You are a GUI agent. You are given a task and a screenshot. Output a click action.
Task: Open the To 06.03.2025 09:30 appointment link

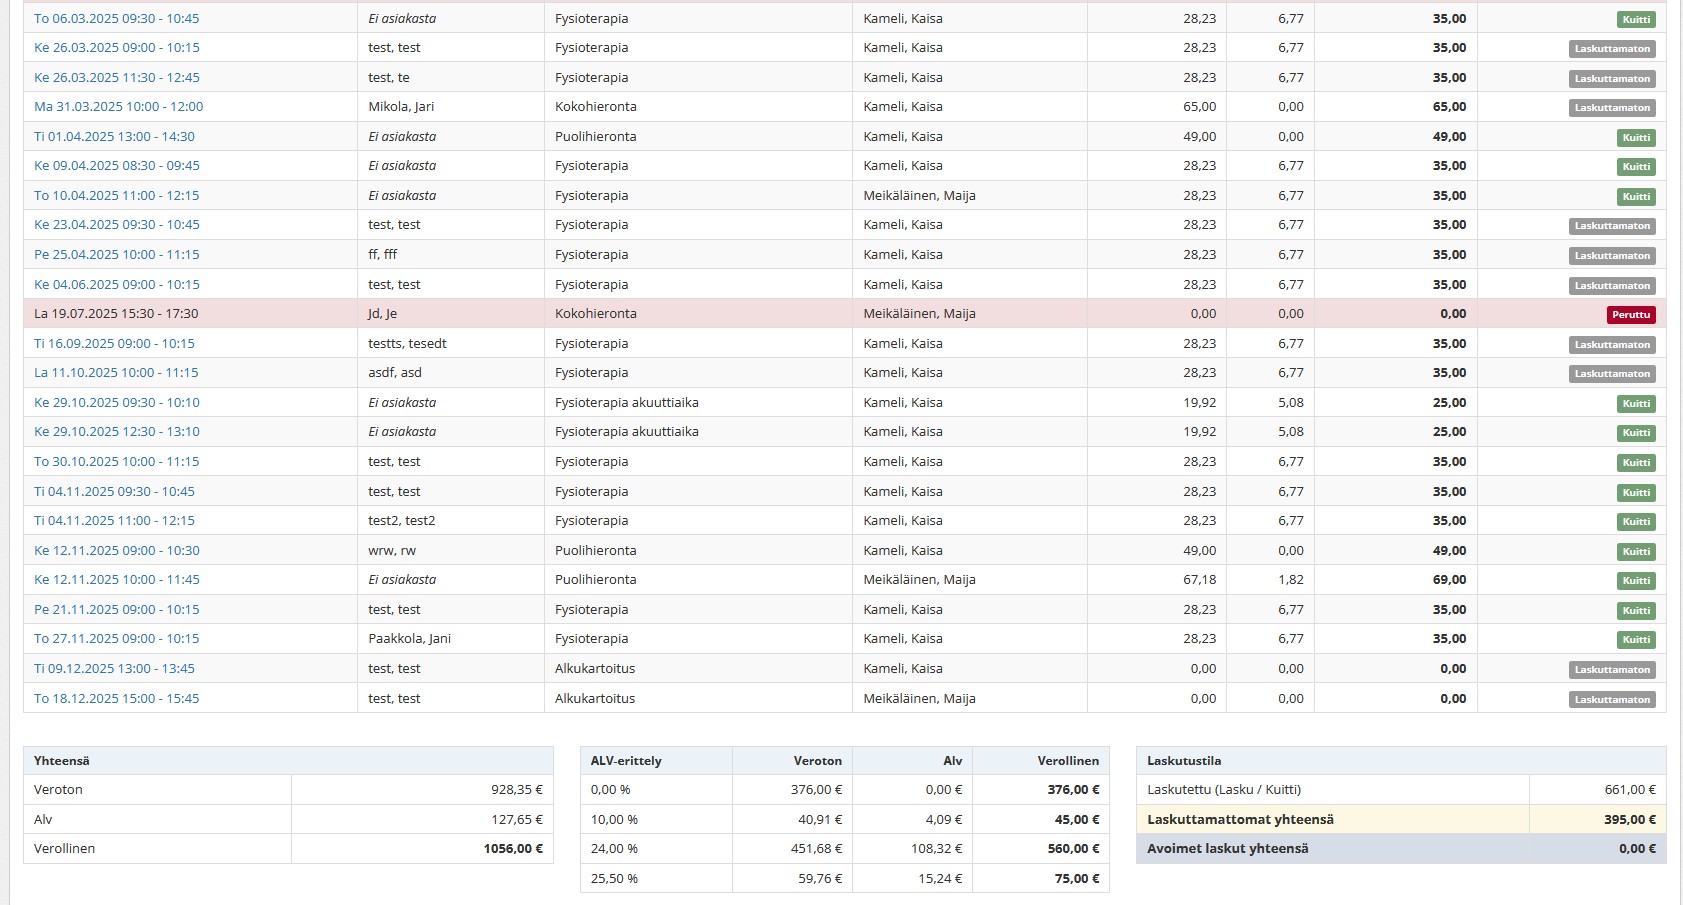coord(116,18)
